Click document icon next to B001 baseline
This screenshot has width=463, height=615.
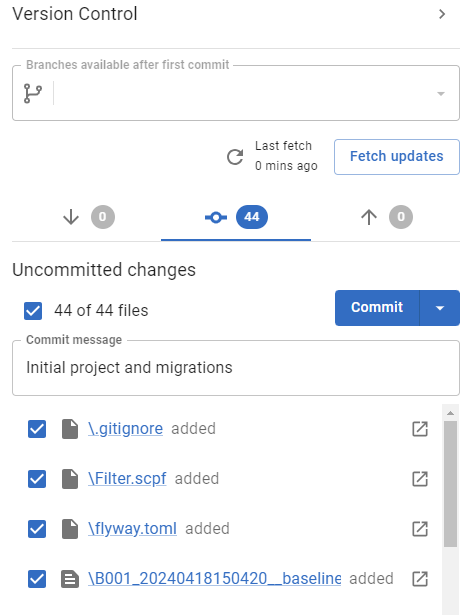(x=70, y=579)
